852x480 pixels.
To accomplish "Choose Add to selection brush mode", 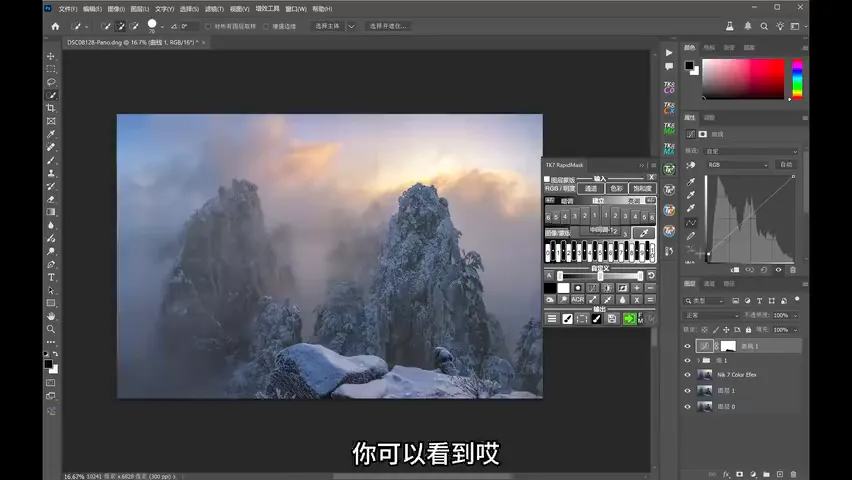I will pos(120,26).
